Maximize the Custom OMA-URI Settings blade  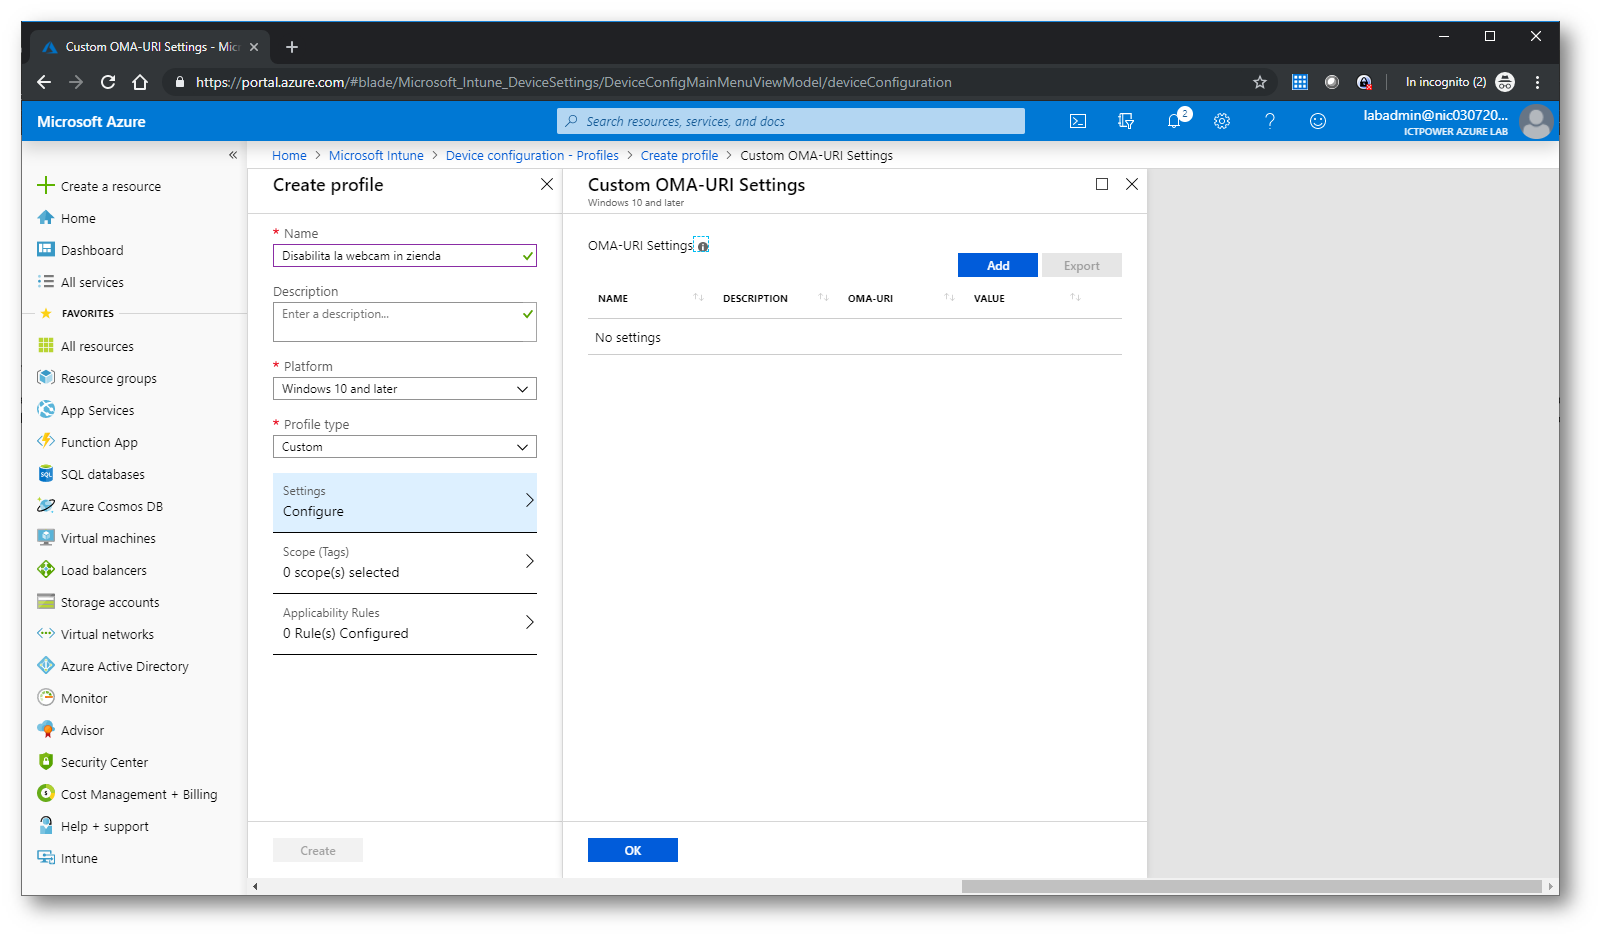[1102, 184]
